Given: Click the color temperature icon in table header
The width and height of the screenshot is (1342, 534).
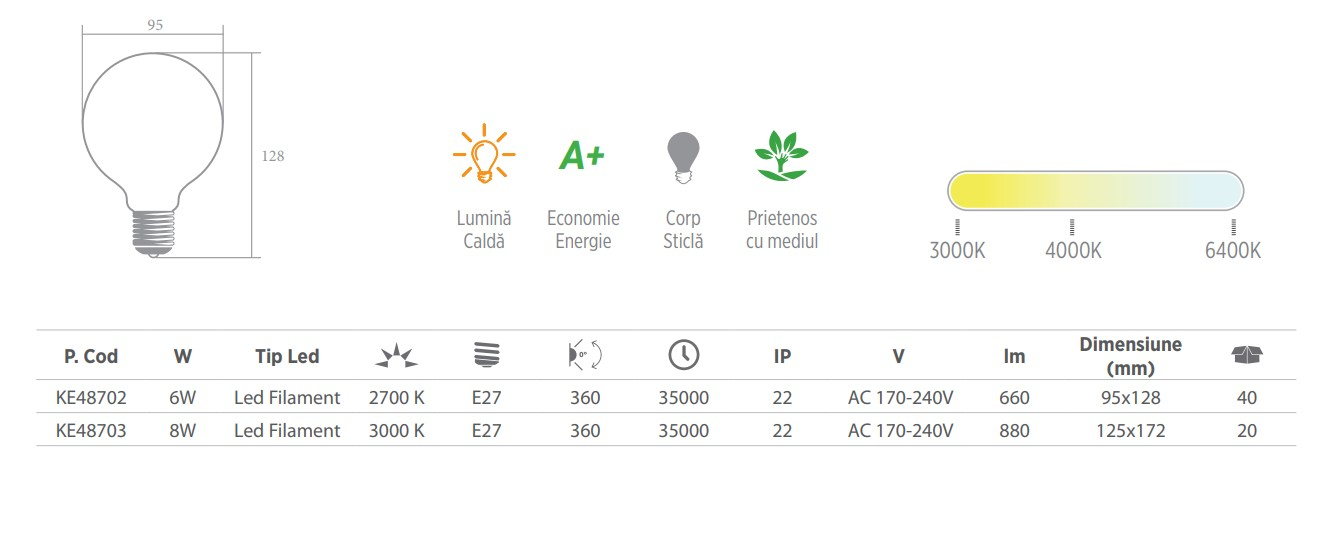Looking at the screenshot, I should (397, 355).
